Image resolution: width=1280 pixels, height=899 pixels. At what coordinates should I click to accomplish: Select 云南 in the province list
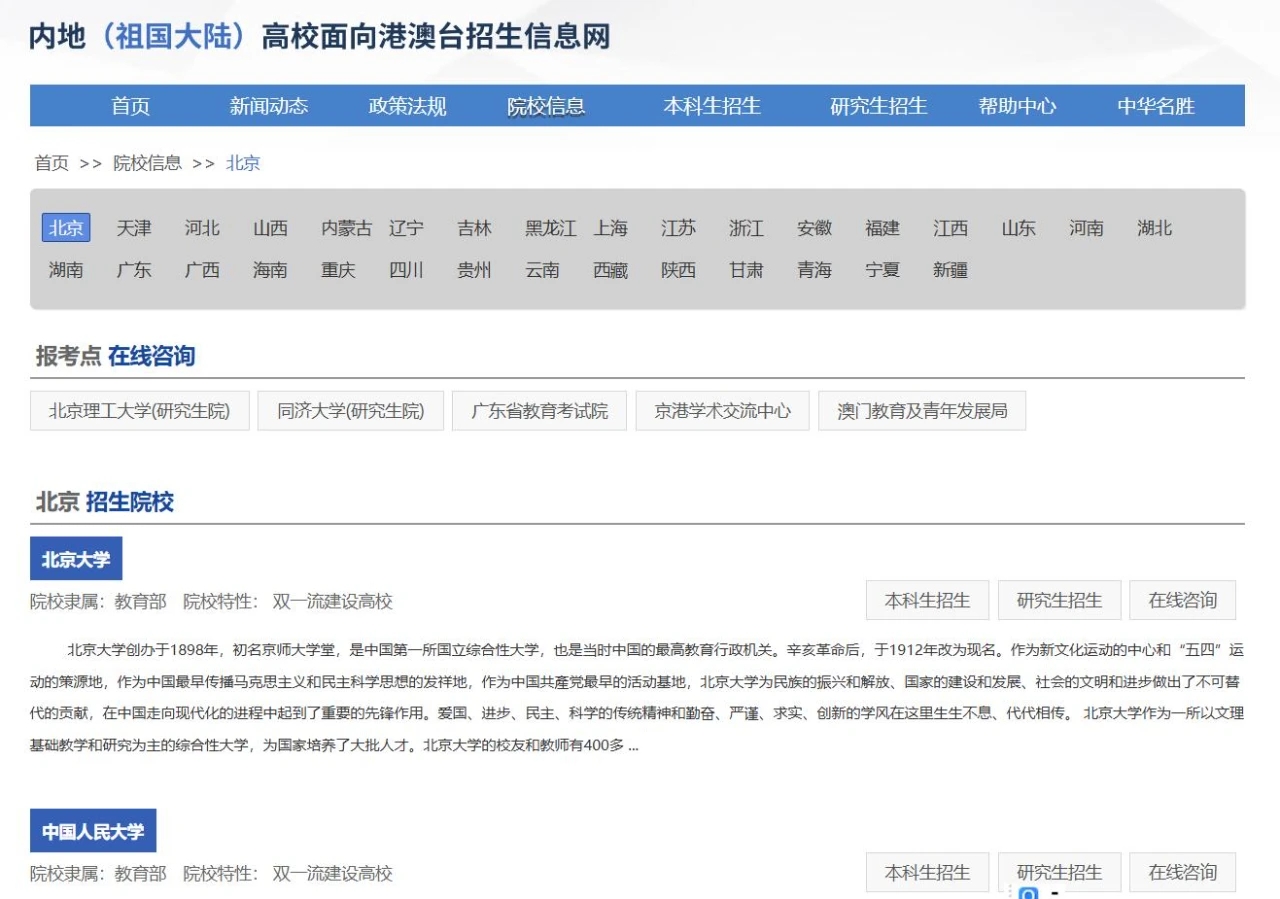pos(542,270)
